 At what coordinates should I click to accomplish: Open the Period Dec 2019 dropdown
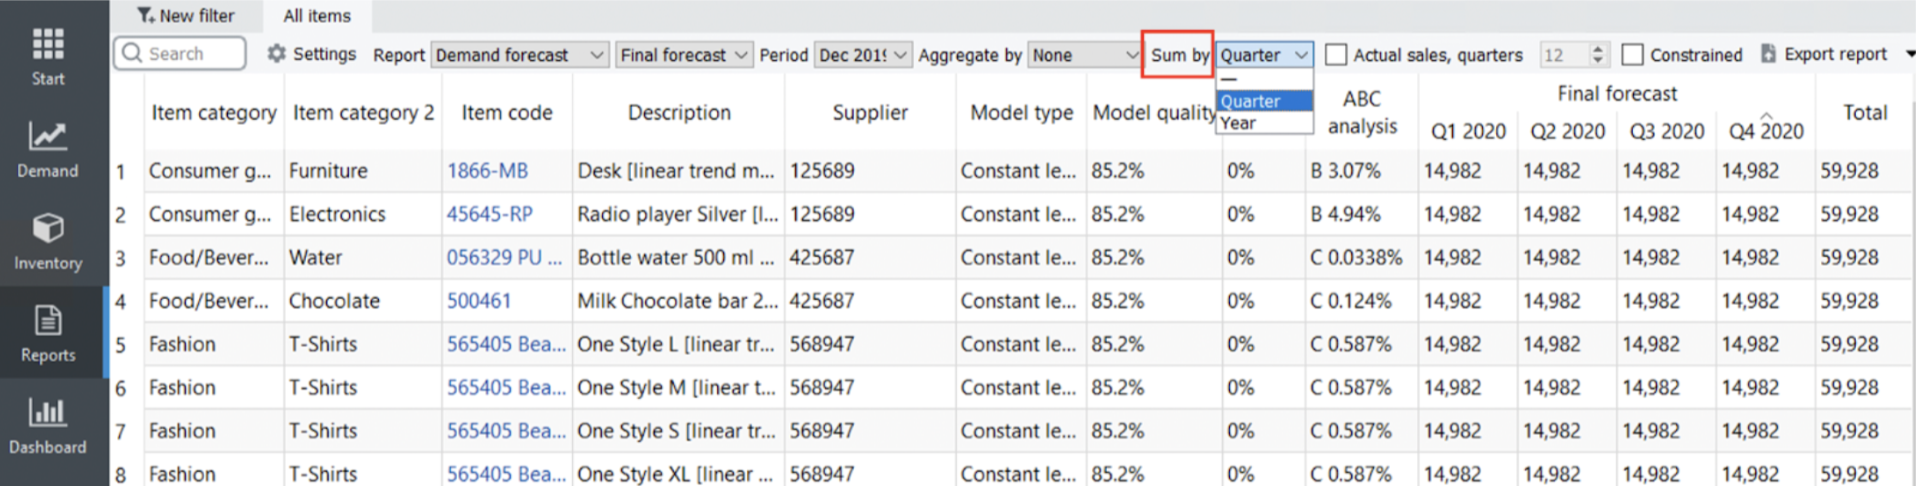pyautogui.click(x=861, y=55)
